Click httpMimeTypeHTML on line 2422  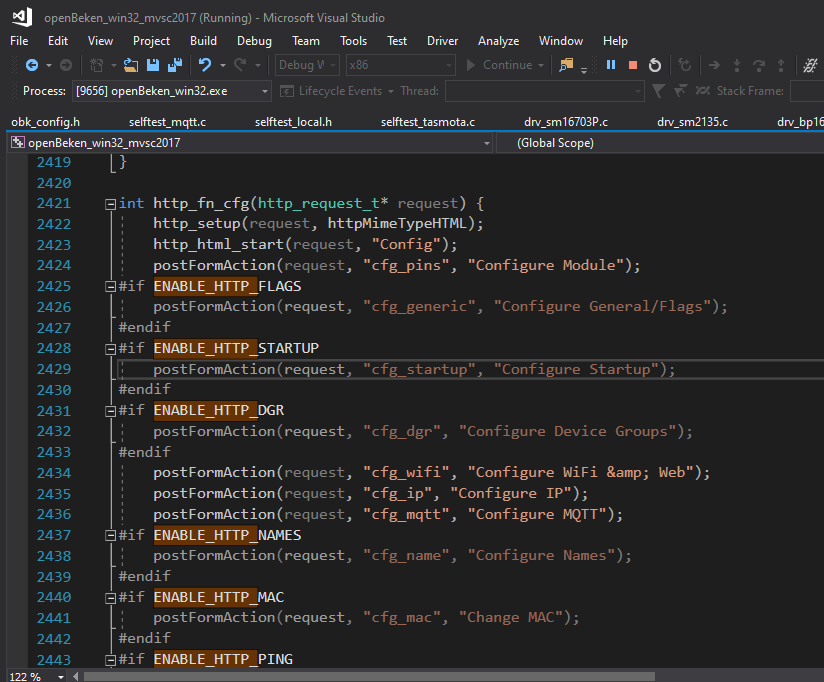tap(397, 224)
